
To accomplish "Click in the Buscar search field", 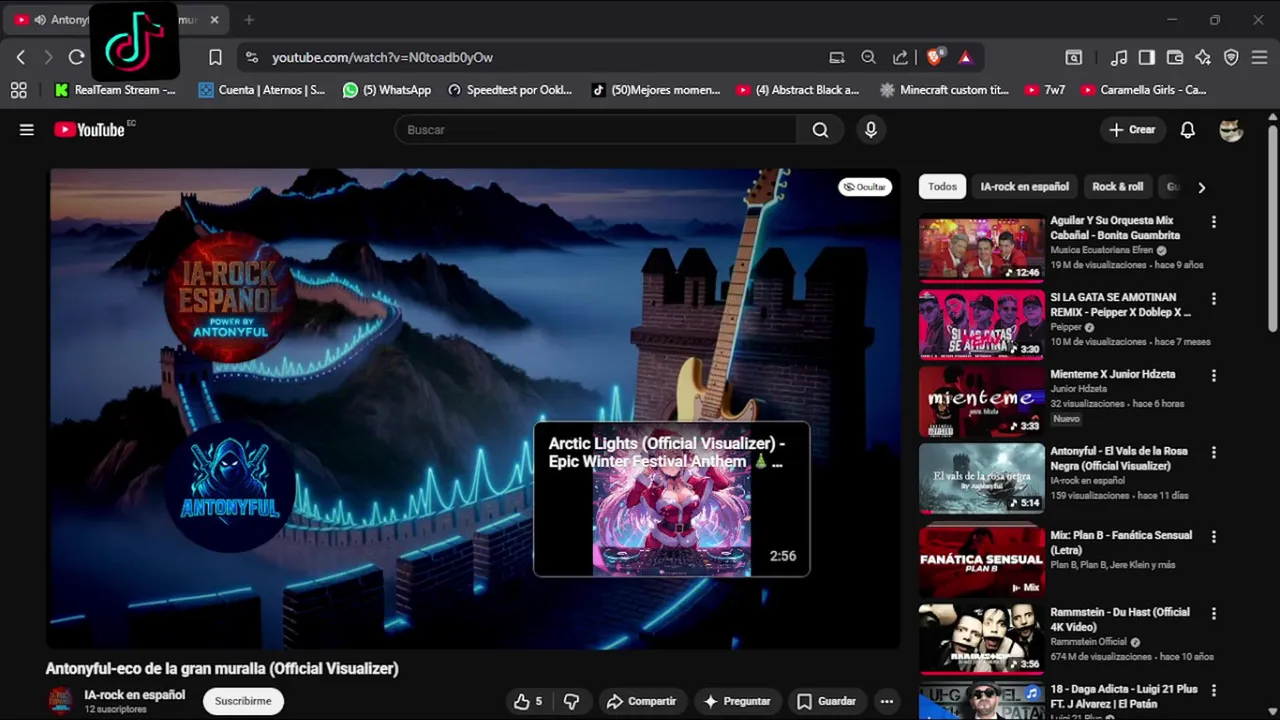I will [x=596, y=130].
